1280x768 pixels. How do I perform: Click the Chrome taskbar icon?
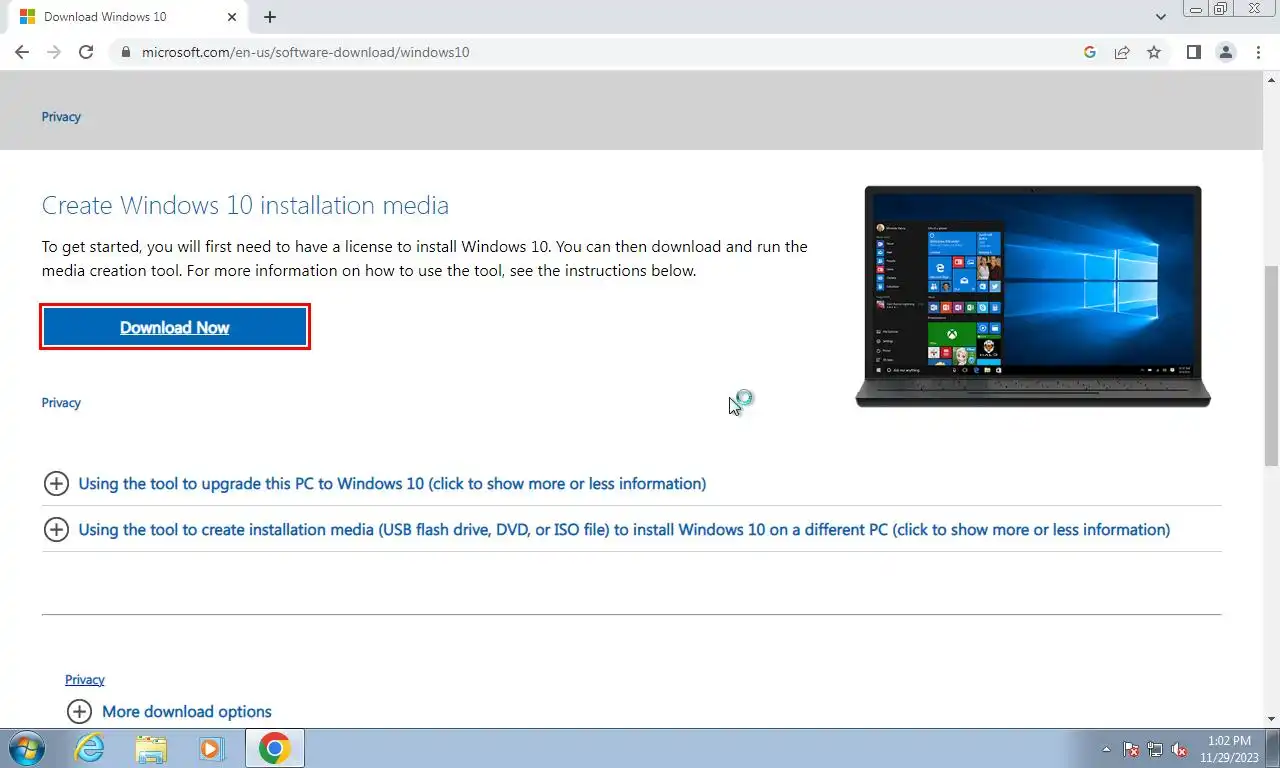click(274, 748)
